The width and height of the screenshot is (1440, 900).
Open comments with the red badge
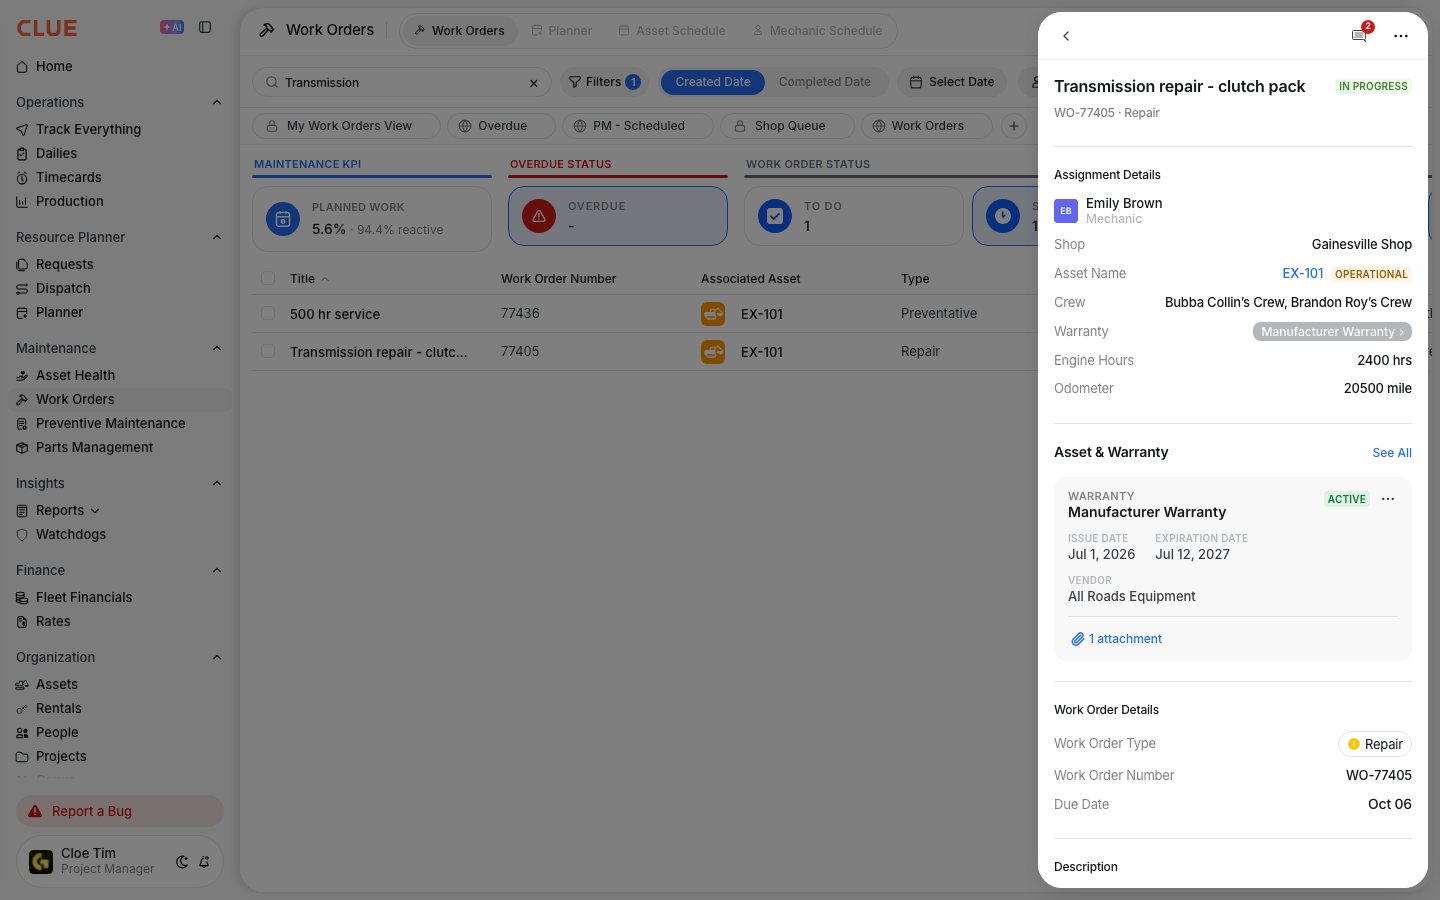[1359, 36]
